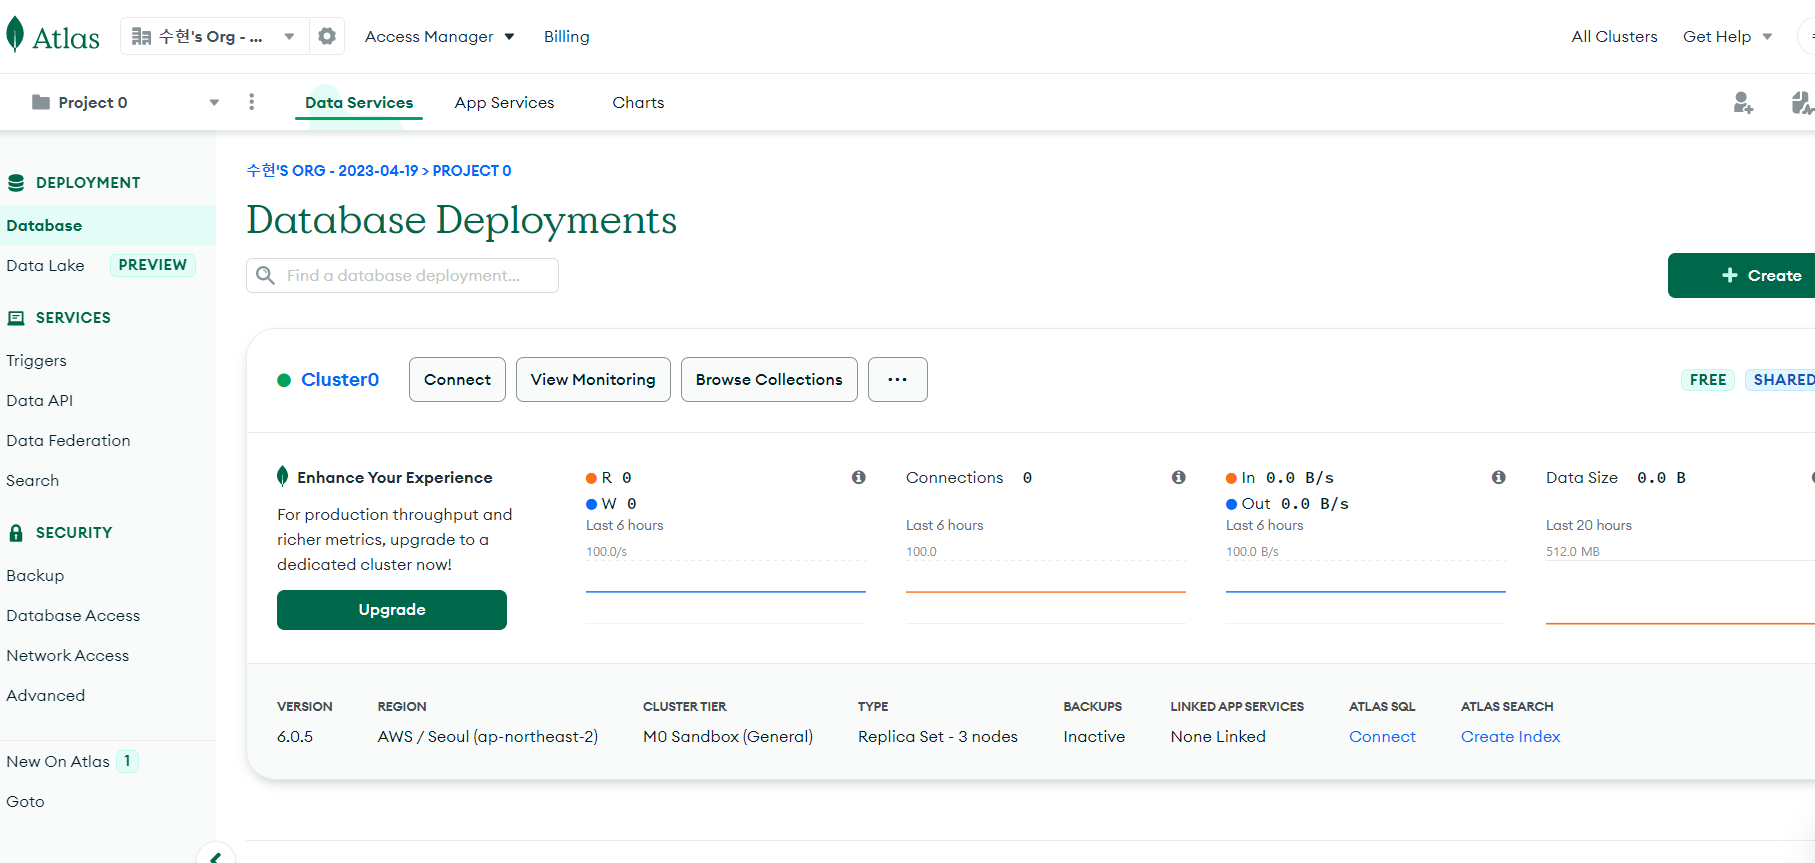Open Backup under Security
This screenshot has width=1815, height=863.
pyautogui.click(x=35, y=575)
